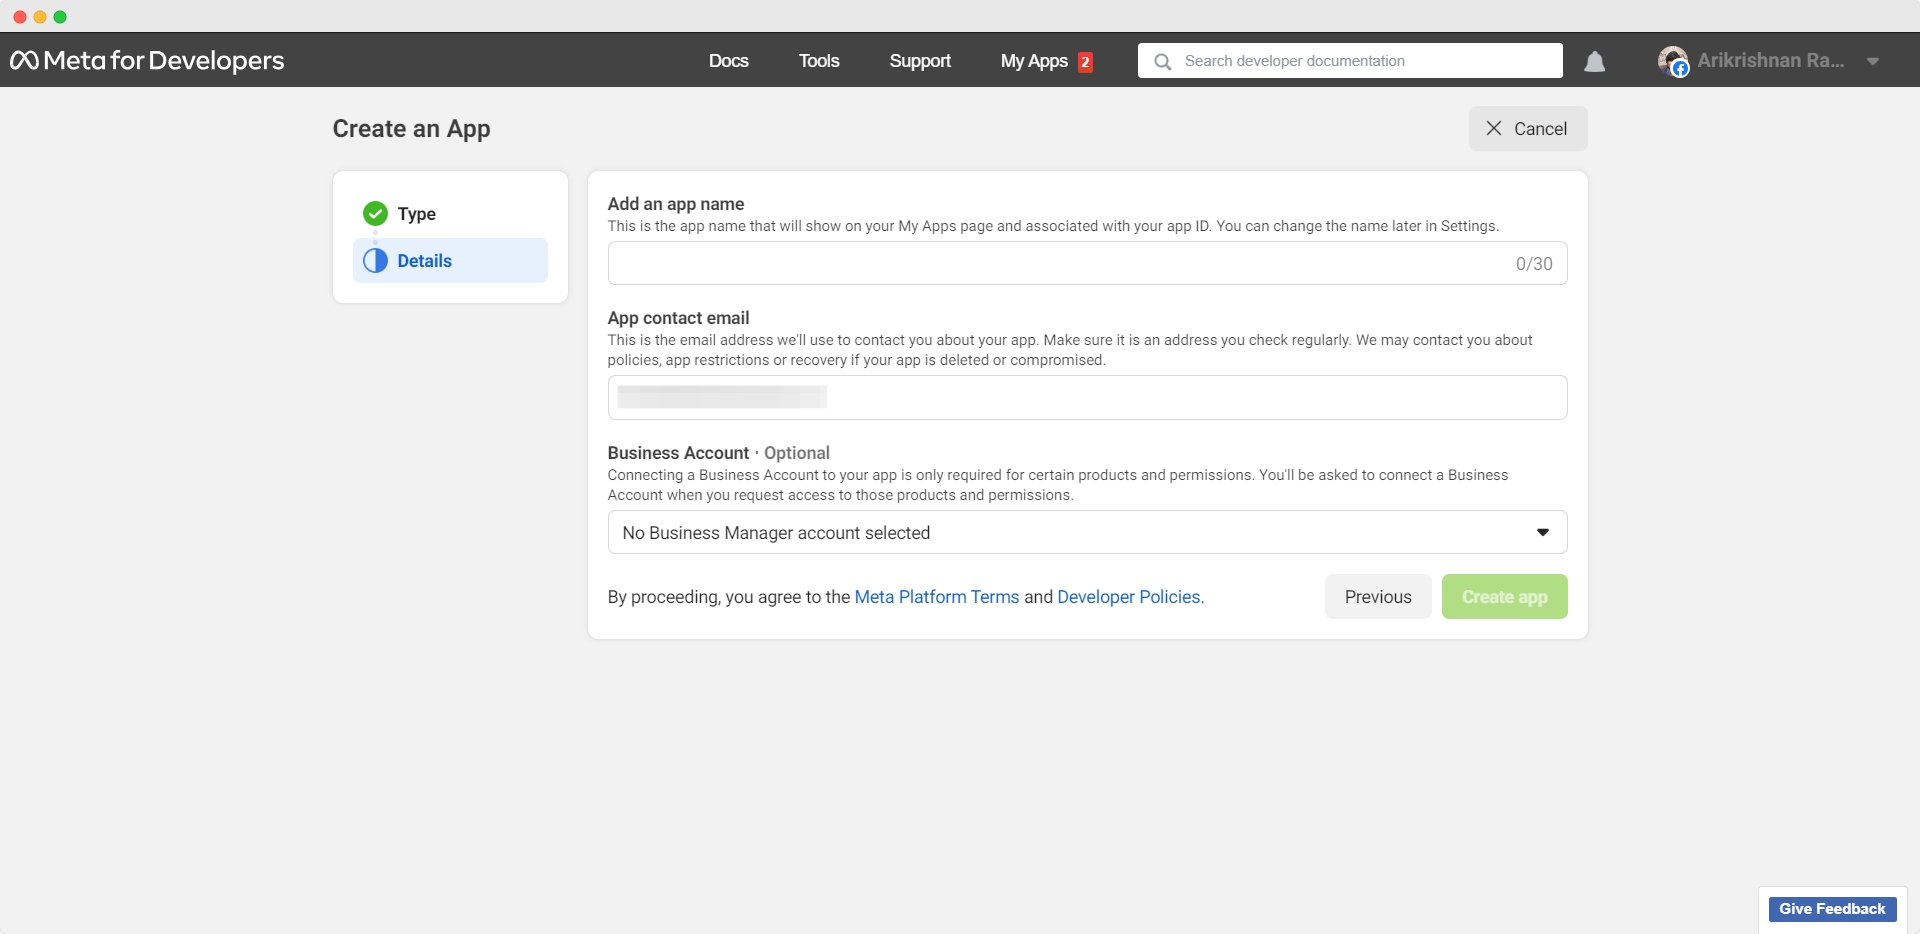The height and width of the screenshot is (934, 1920).
Task: Click the Business Account dropdown caret
Action: click(x=1543, y=532)
